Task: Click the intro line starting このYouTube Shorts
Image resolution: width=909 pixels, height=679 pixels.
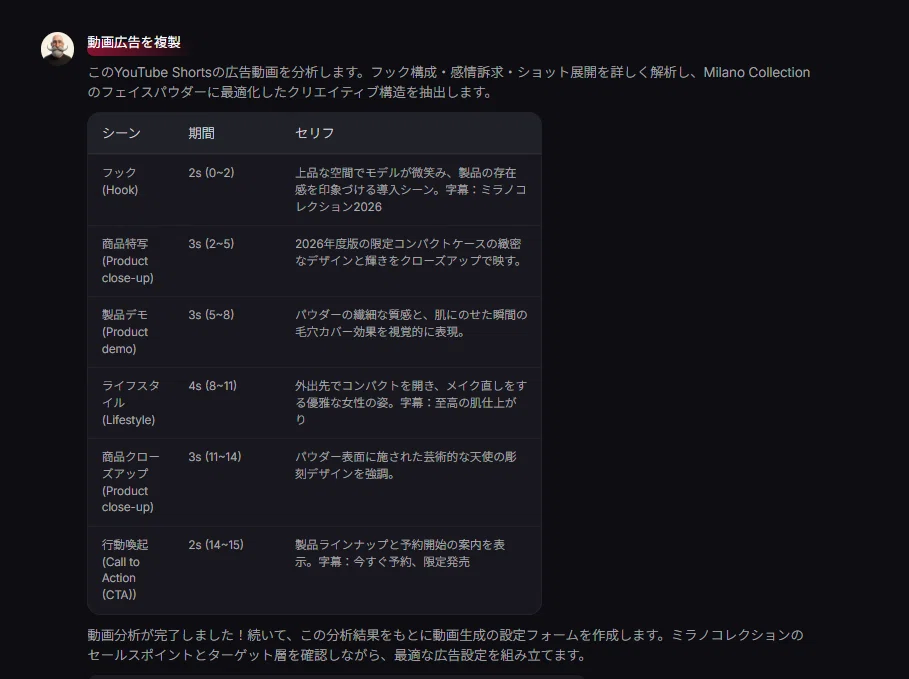Action: (449, 72)
